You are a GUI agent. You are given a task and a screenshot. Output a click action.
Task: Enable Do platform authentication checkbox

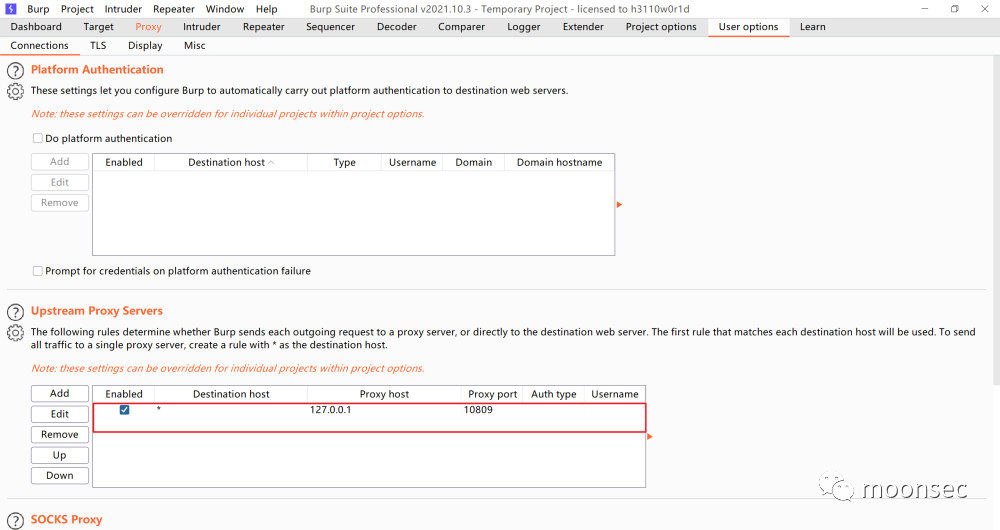(38, 138)
